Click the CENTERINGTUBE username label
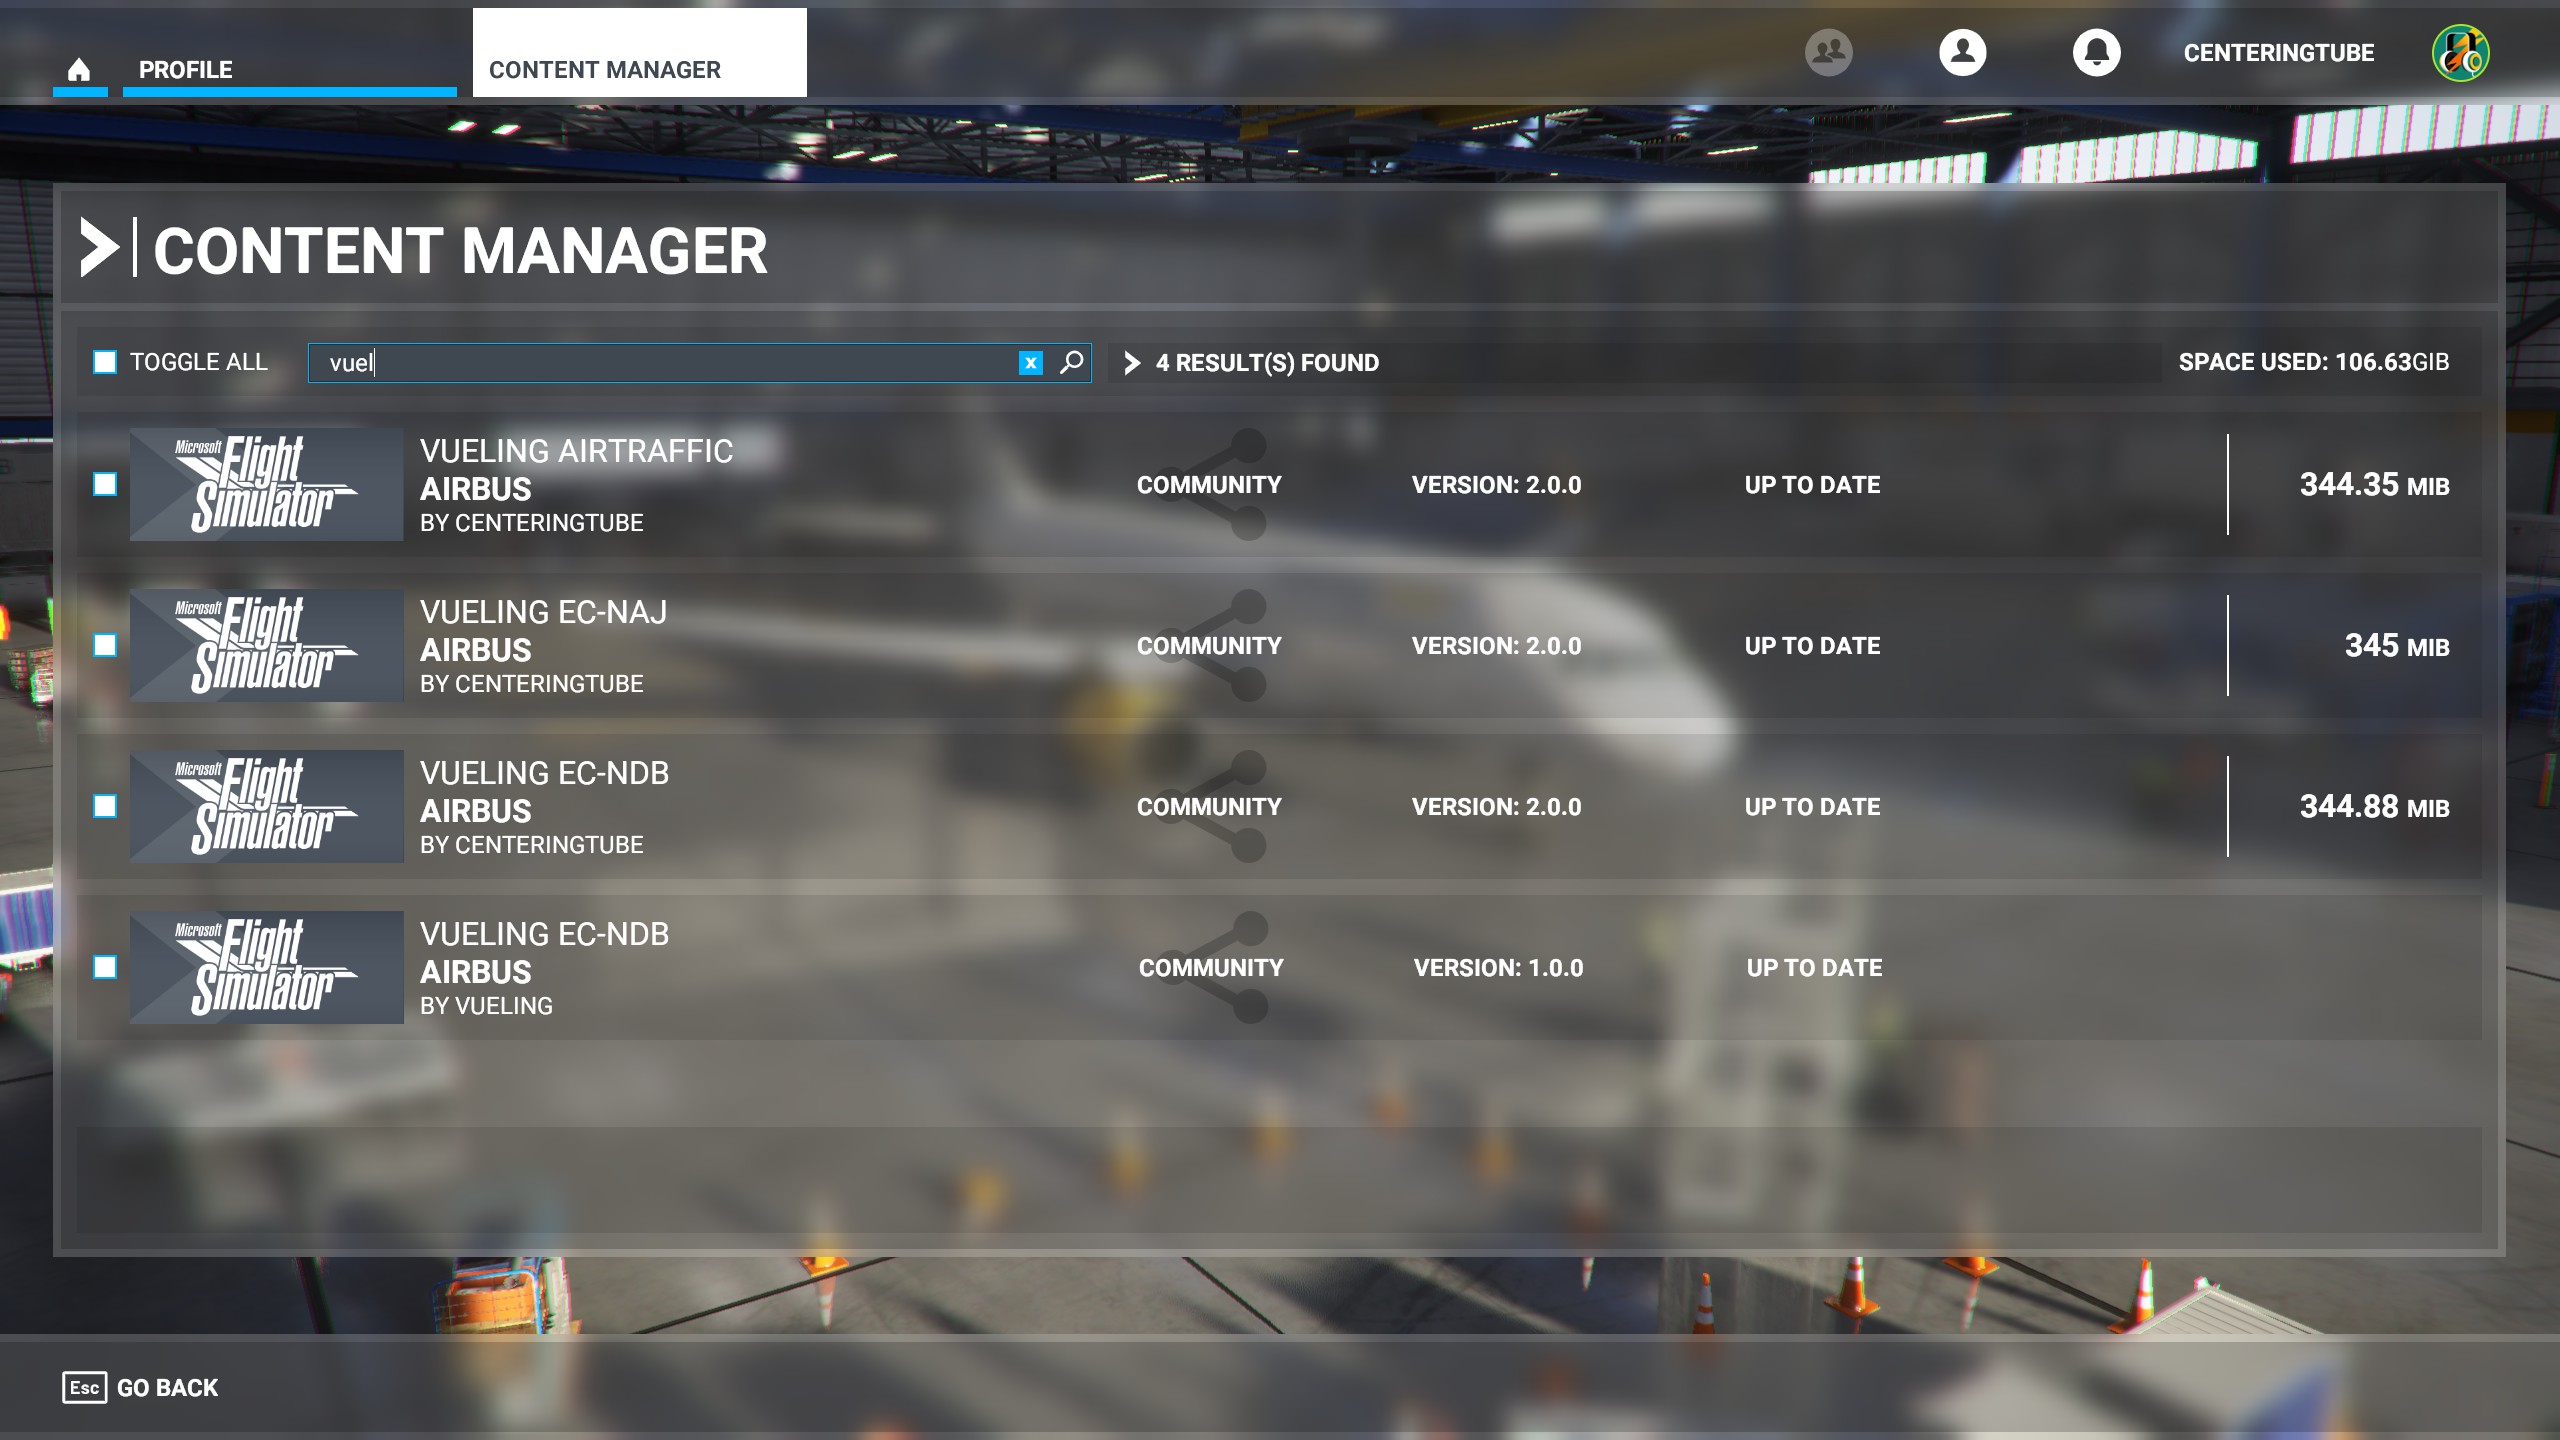2560x1440 pixels. pos(2278,53)
